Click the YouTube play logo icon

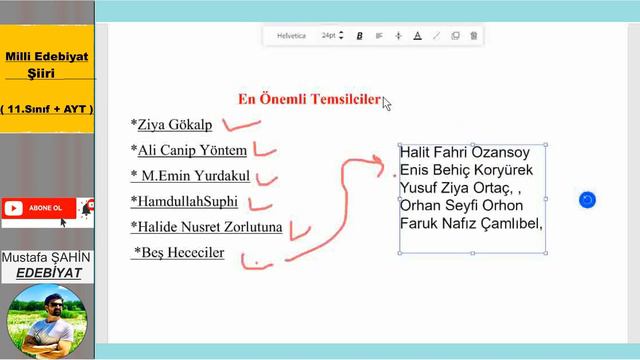(x=13, y=208)
